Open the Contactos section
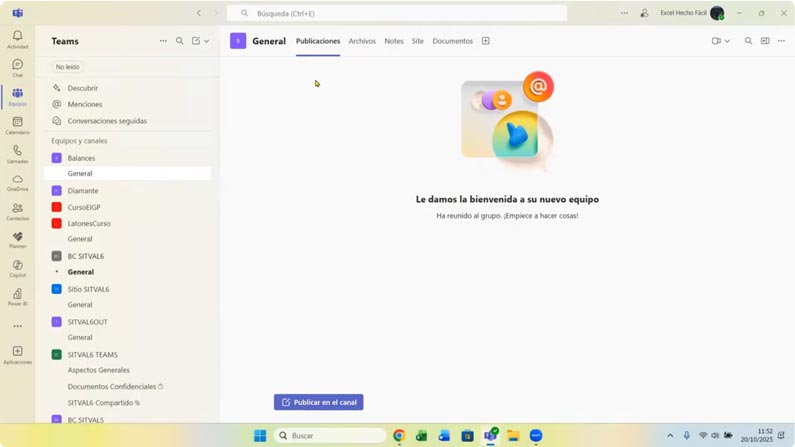 (17, 211)
